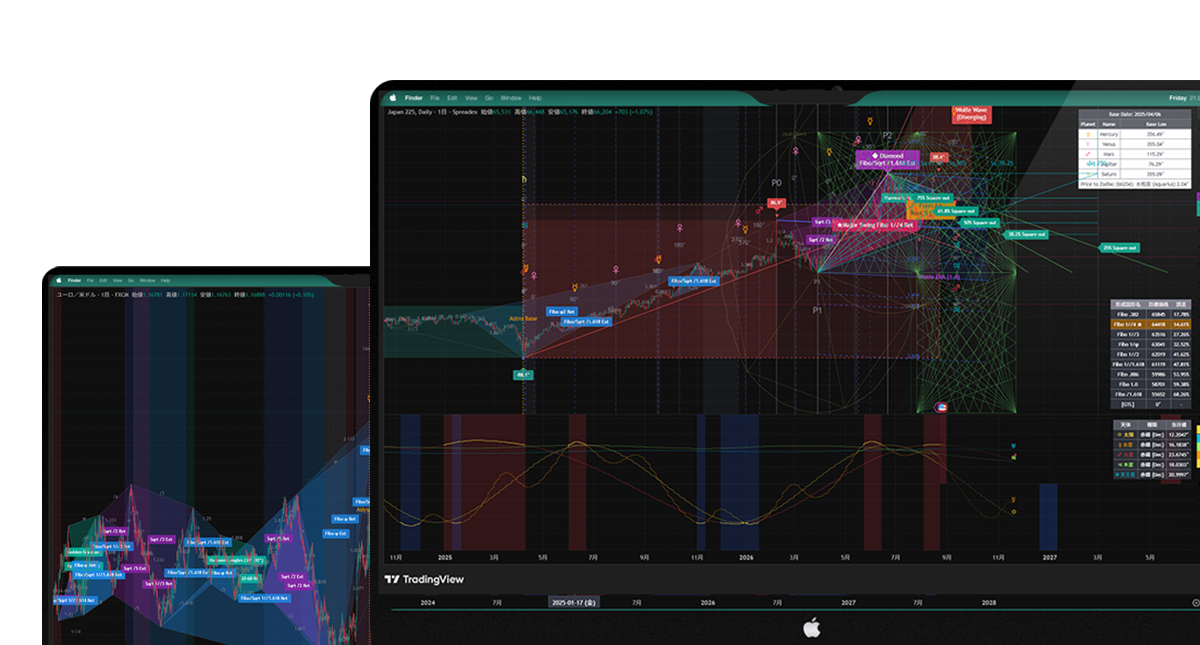Select the Wolfe Wave (Diverging) label
The width and height of the screenshot is (1200, 645).
(x=972, y=114)
